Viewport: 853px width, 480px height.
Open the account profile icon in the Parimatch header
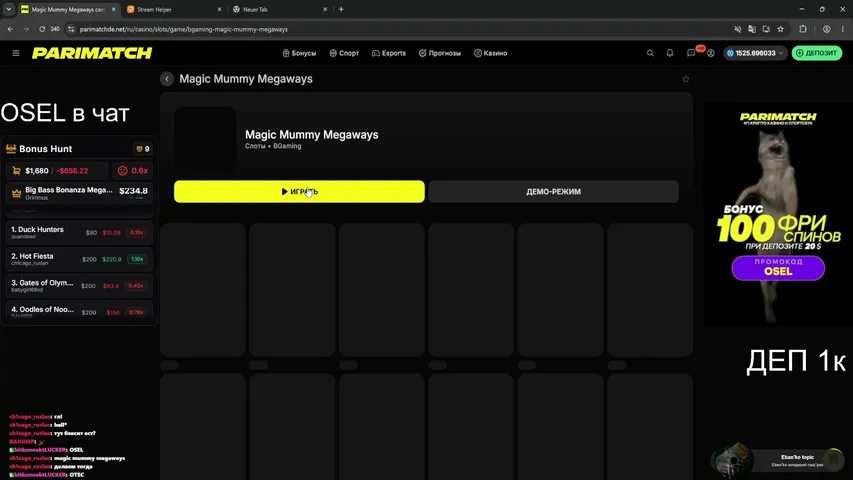point(710,53)
